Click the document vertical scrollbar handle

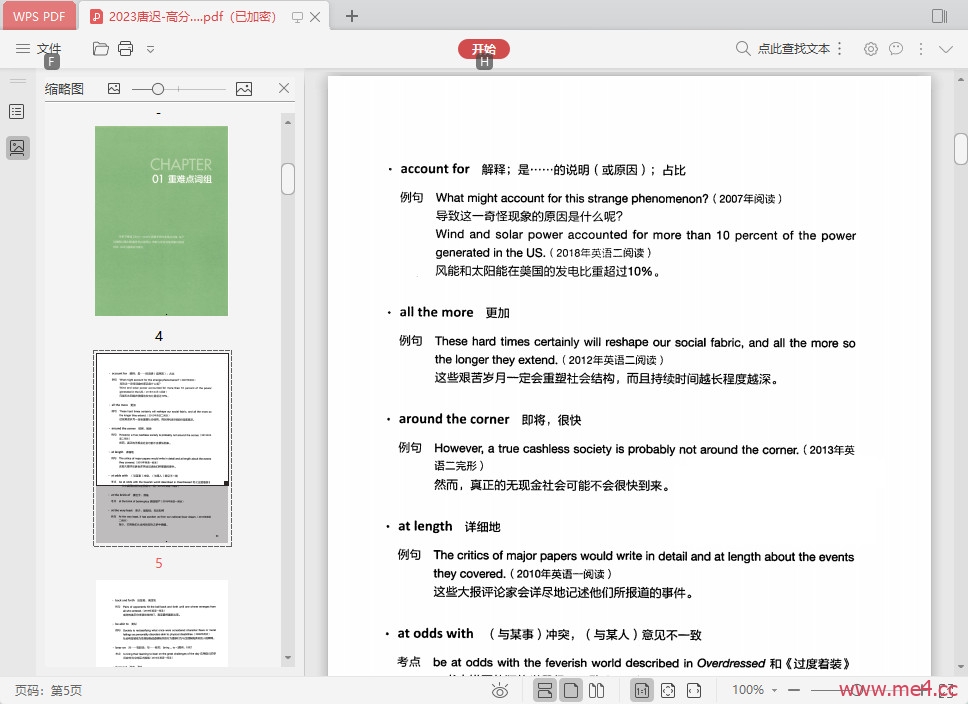coord(961,149)
